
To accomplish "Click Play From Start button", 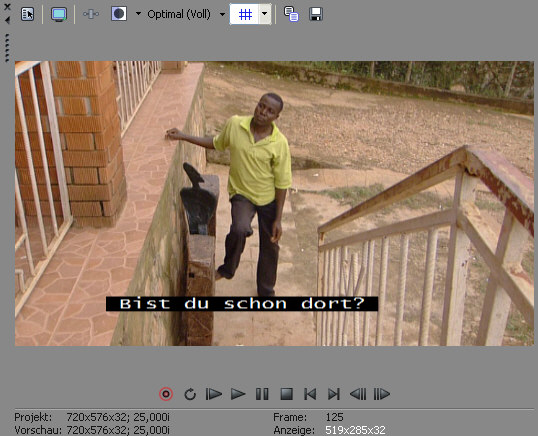I will (213, 394).
